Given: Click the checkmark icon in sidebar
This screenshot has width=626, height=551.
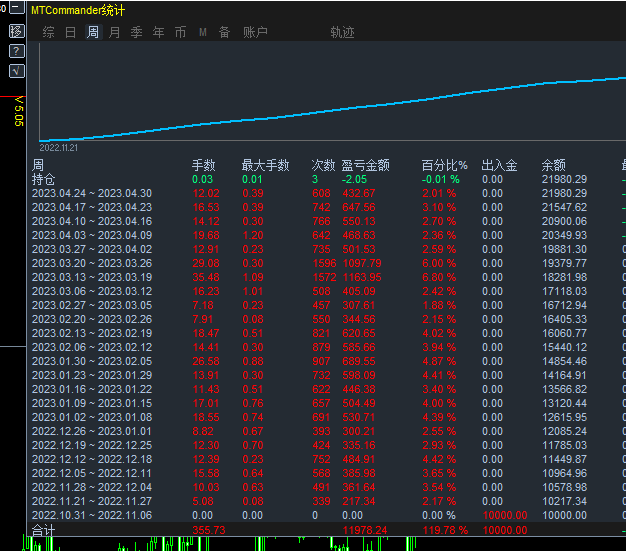Looking at the screenshot, I should click(17, 71).
